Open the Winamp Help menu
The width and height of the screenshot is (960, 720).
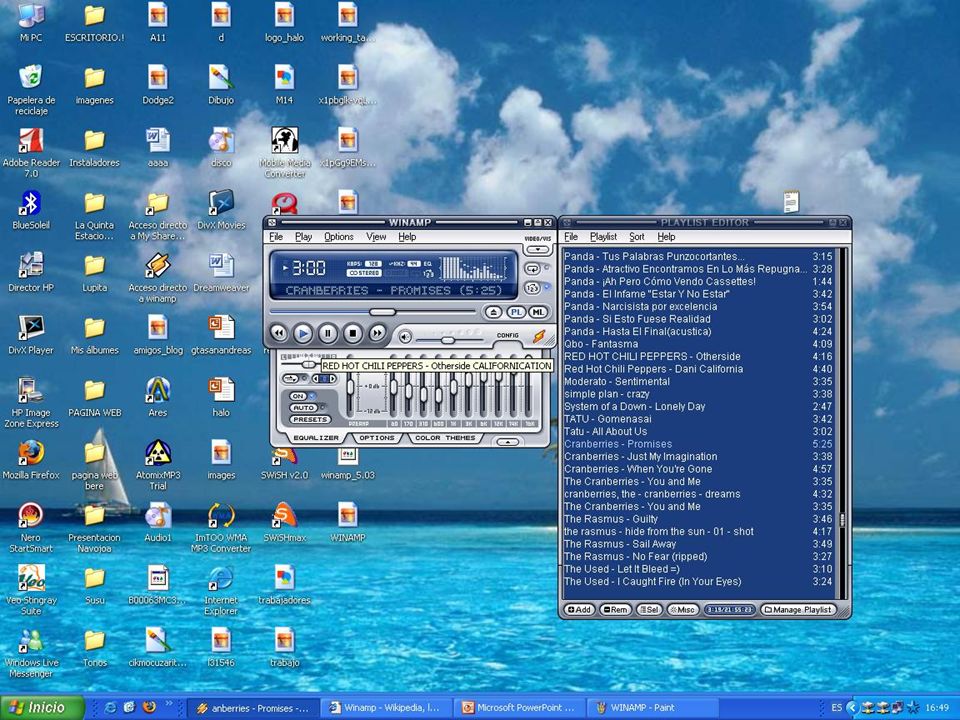click(407, 237)
